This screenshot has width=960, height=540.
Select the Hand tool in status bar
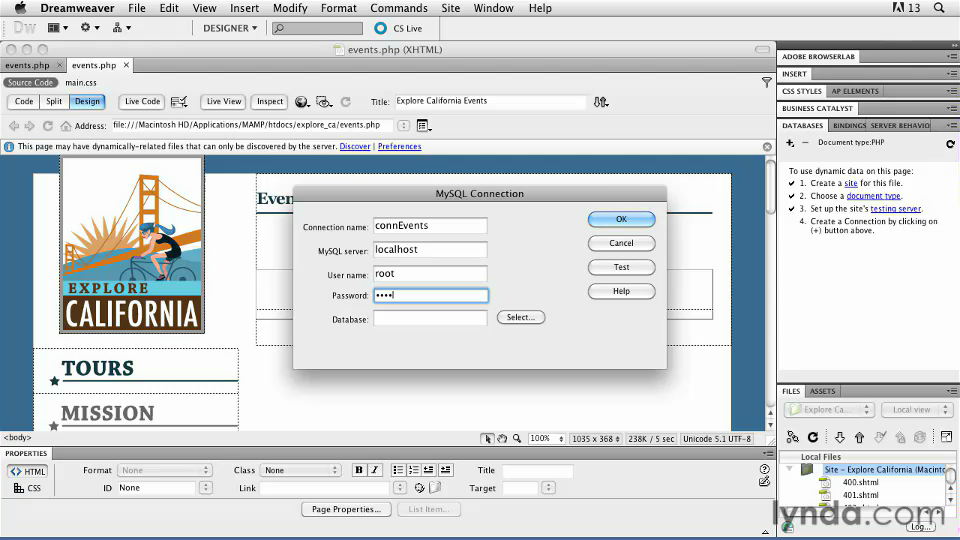pos(502,438)
